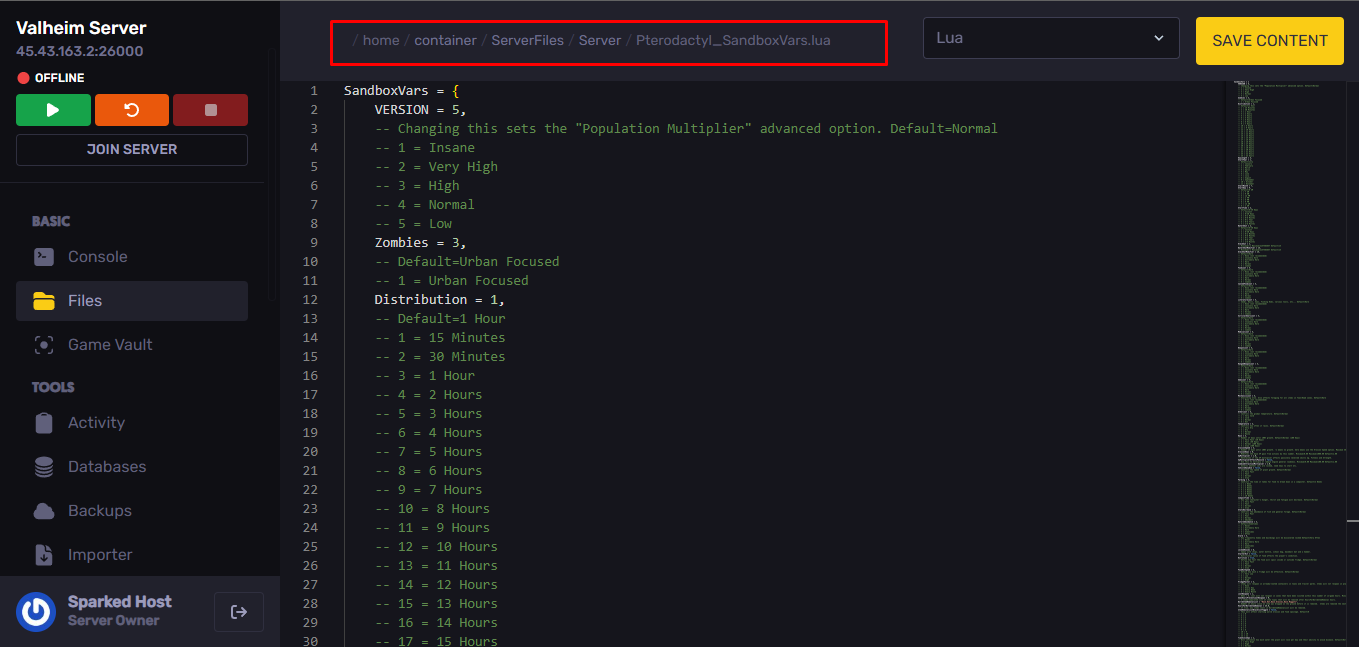This screenshot has height=647, width=1359.
Task: Go to ServerFiles in the file path
Action: tap(527, 41)
